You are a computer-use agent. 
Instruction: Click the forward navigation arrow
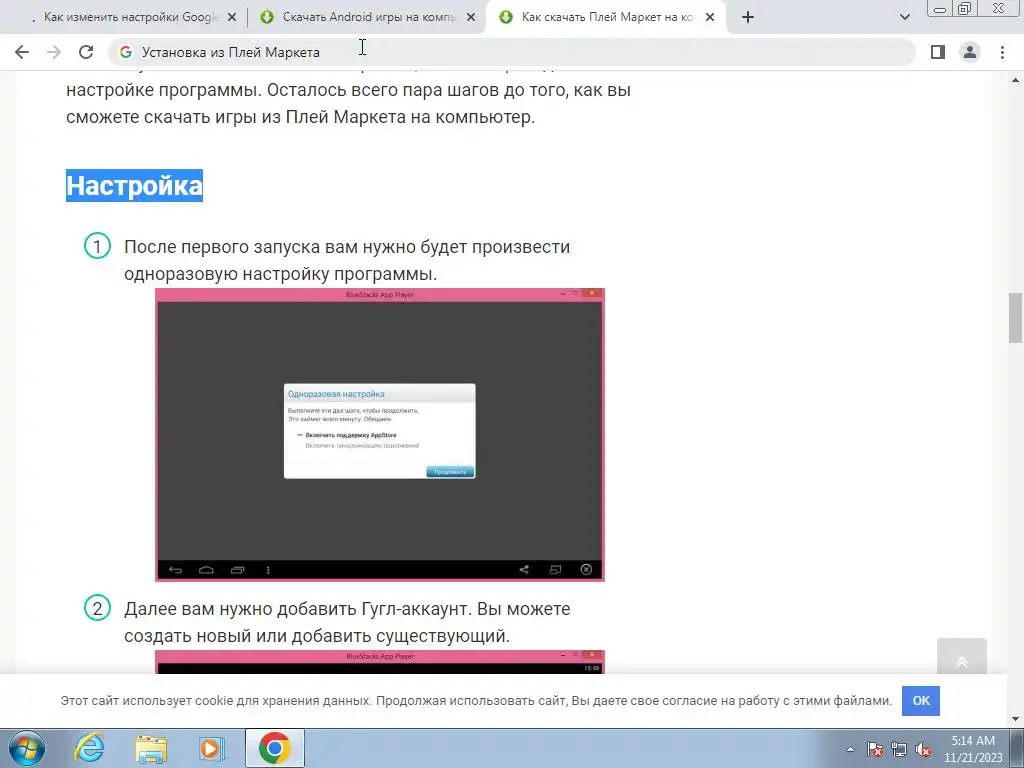point(54,52)
